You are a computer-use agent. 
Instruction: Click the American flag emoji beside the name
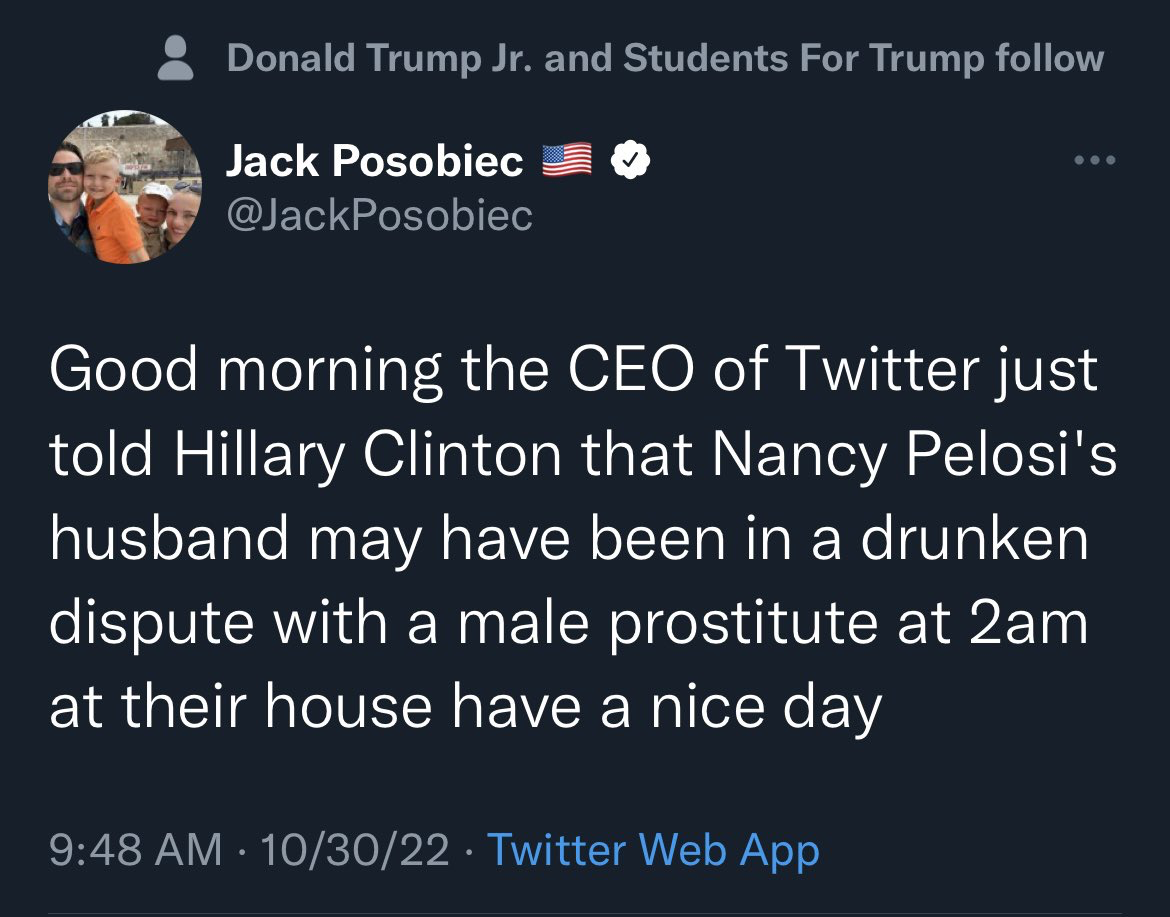click(x=566, y=160)
